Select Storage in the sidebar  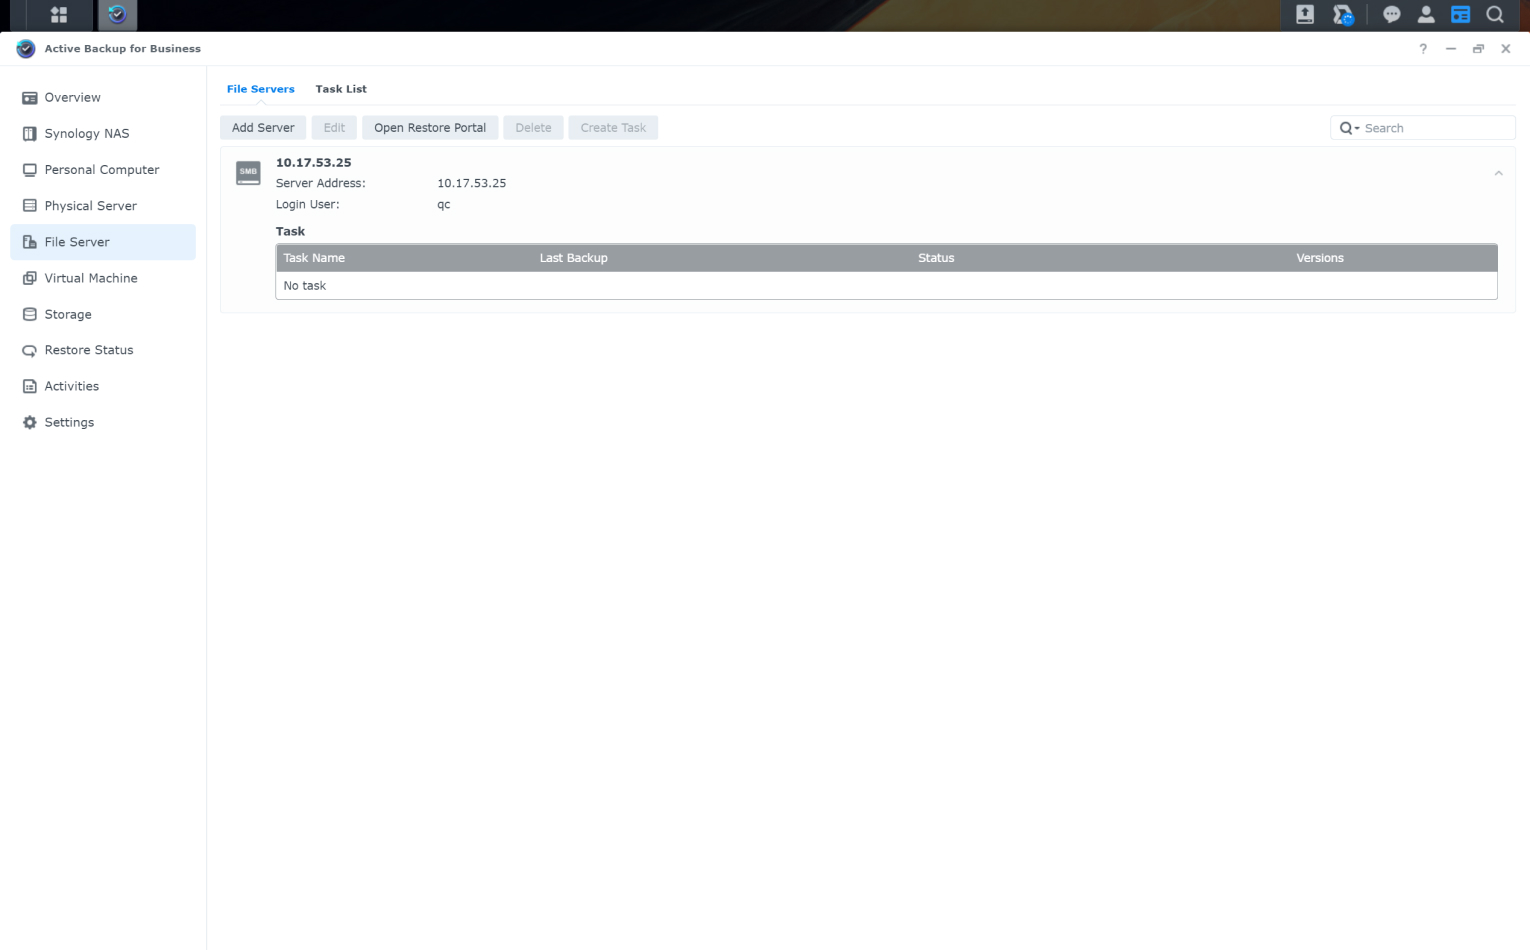click(68, 314)
